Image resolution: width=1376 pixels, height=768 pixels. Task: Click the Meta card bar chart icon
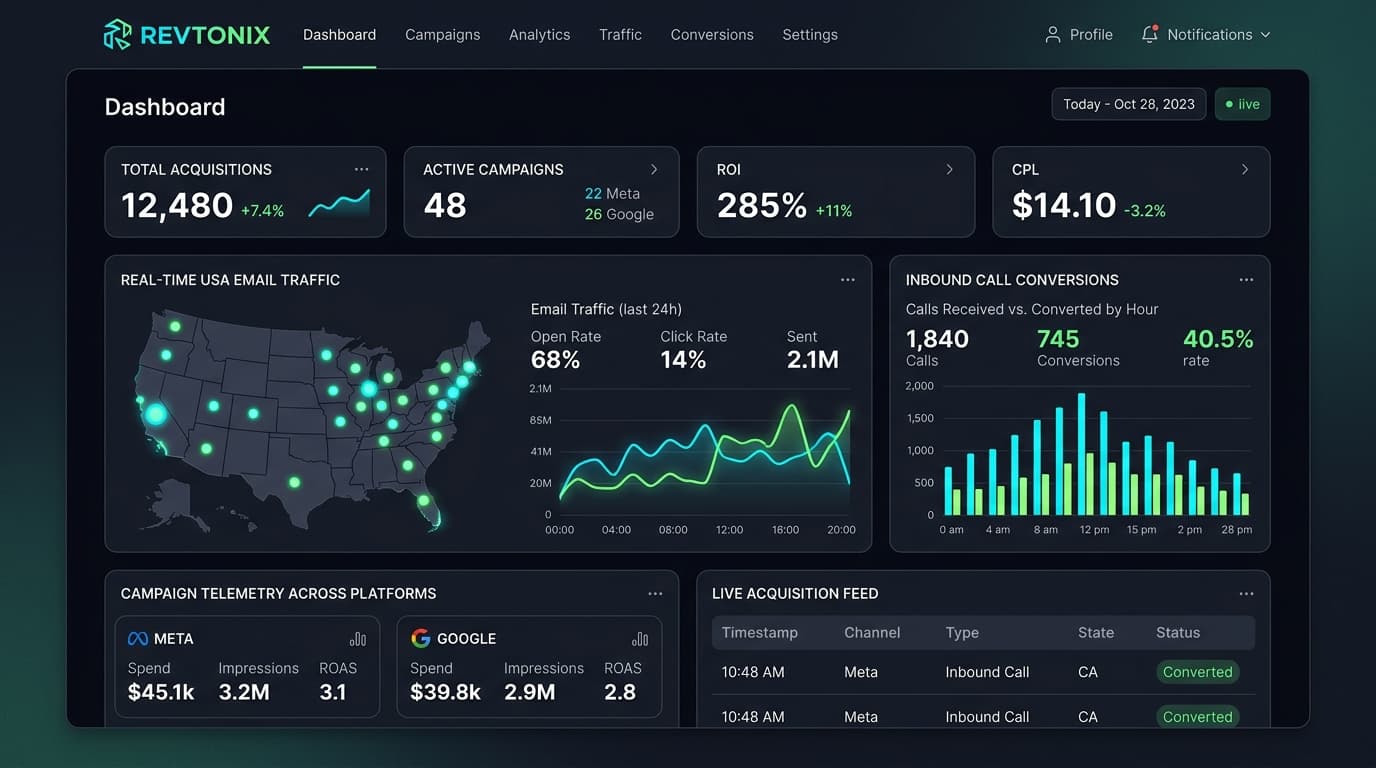(358, 639)
